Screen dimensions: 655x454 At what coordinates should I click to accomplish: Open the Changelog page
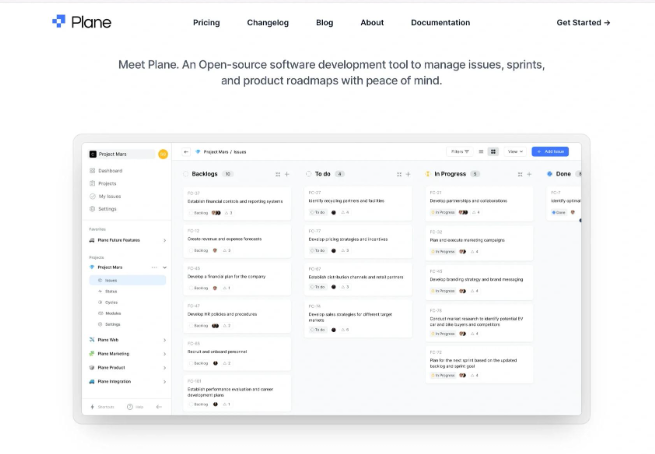tap(268, 23)
